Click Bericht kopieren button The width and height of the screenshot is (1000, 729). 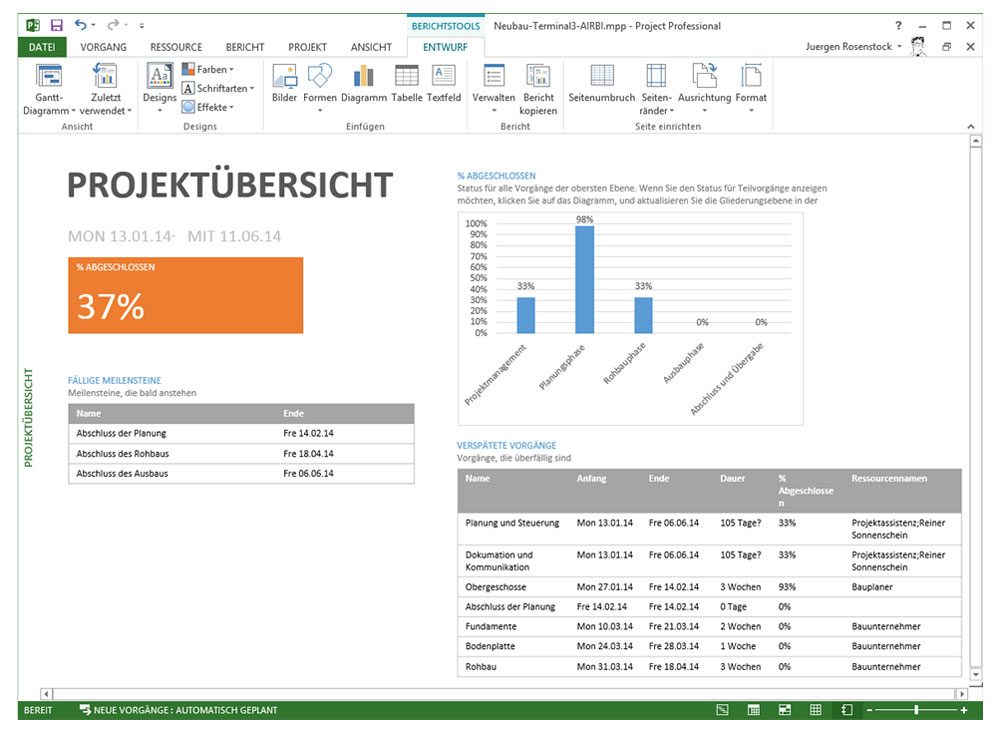538,89
